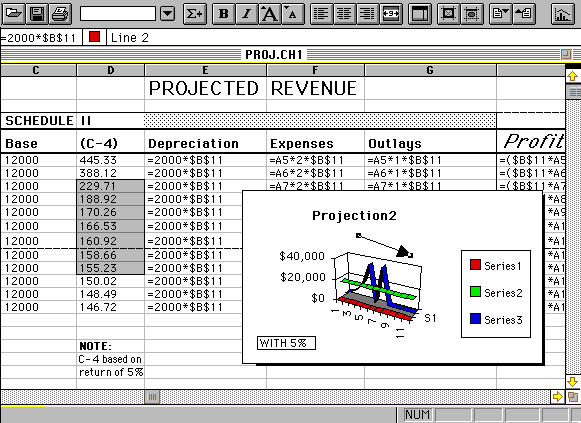Screen dimensions: 581x423
Task: Select the NOTE: cell
Action: point(110,346)
